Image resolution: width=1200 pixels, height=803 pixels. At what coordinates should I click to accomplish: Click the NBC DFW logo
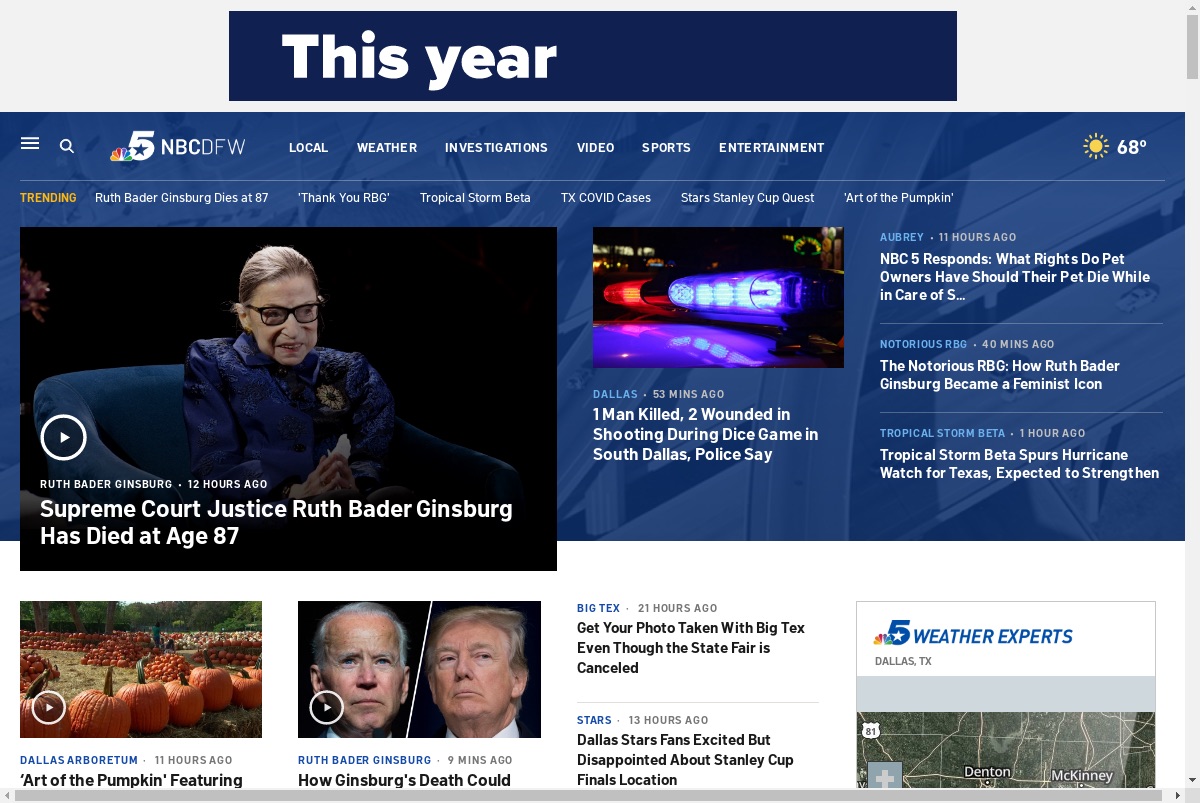pyautogui.click(x=177, y=146)
